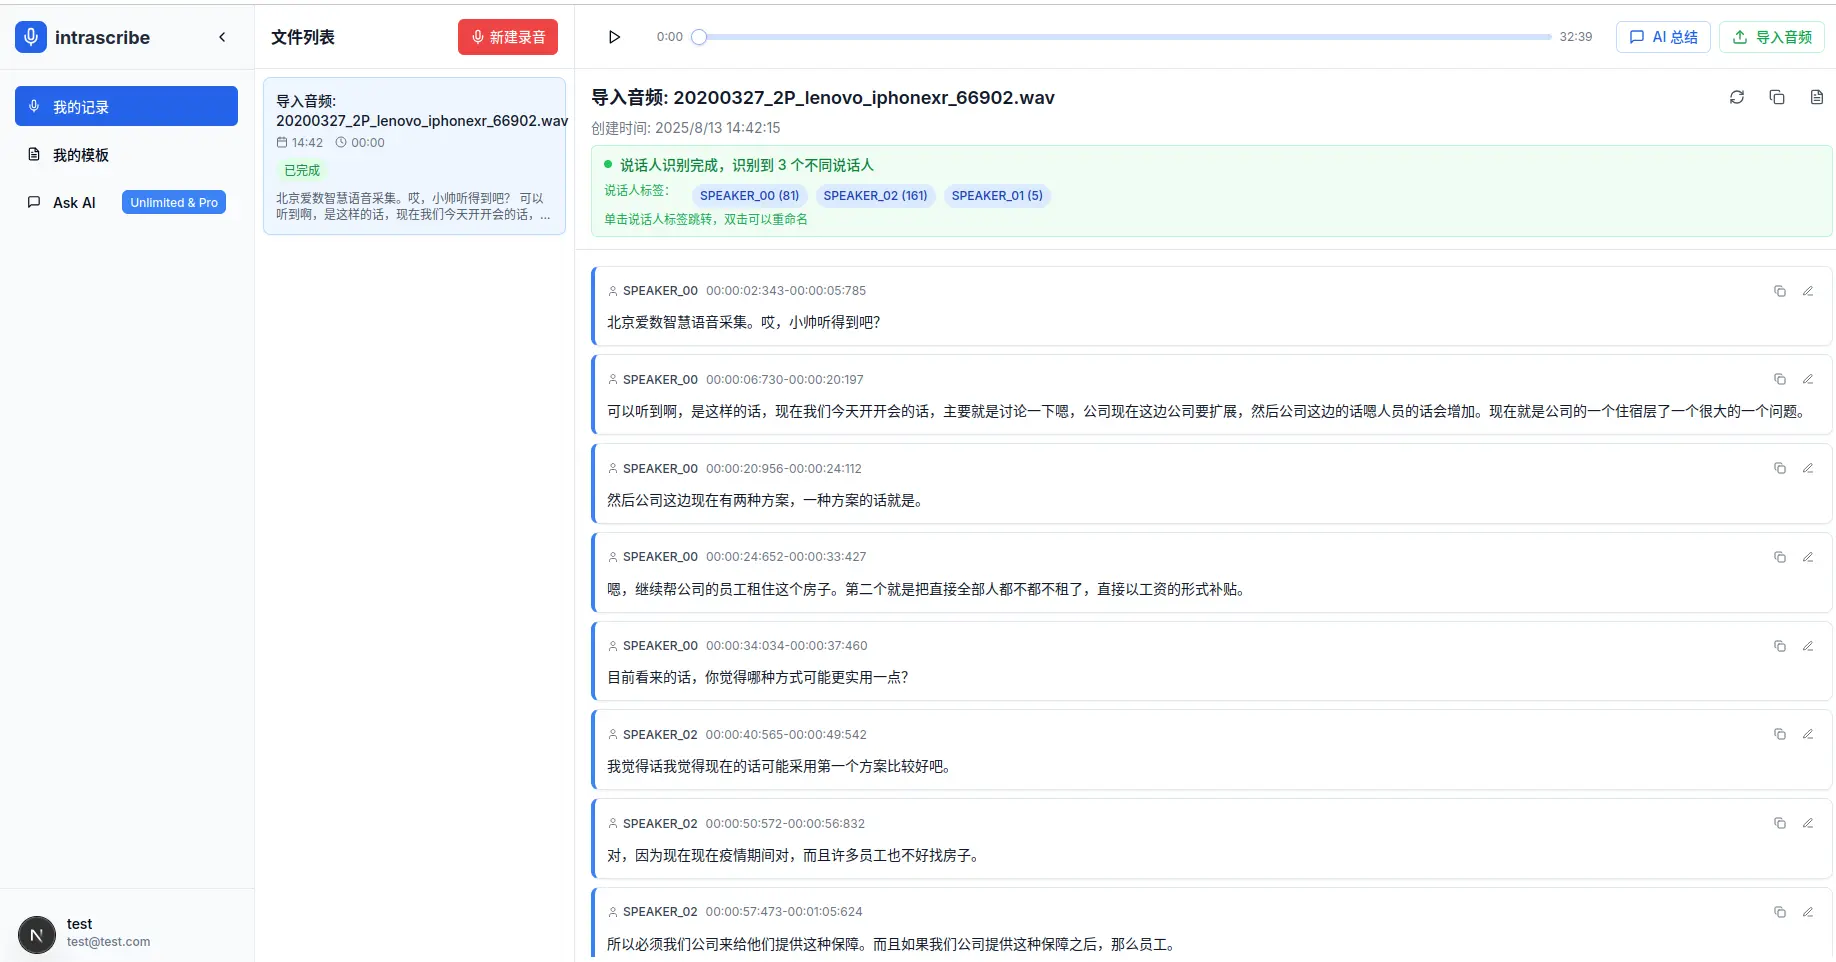Click the refresh icon beside the title
This screenshot has width=1836, height=962.
pos(1737,97)
